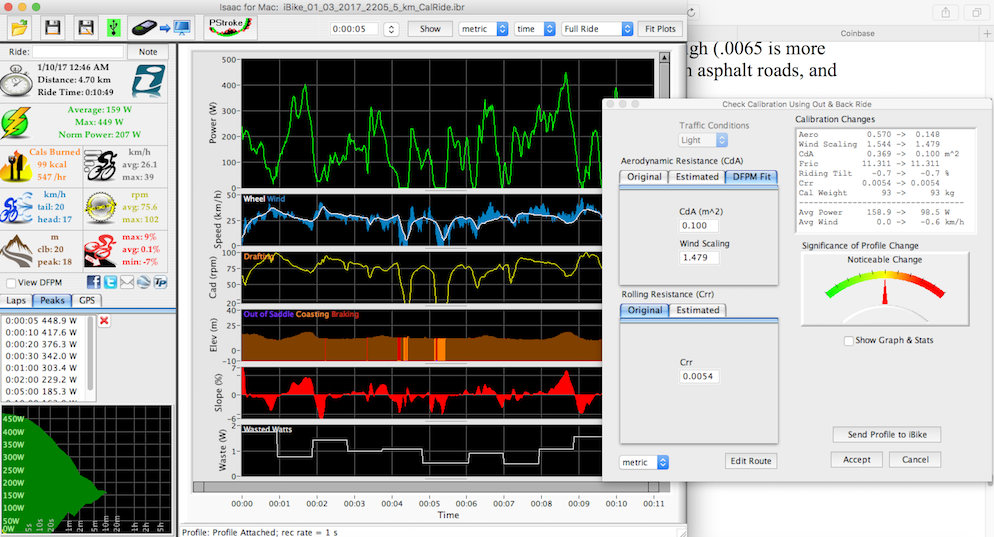994x537 pixels.
Task: Click the red X beside peaks list
Action: (103, 321)
